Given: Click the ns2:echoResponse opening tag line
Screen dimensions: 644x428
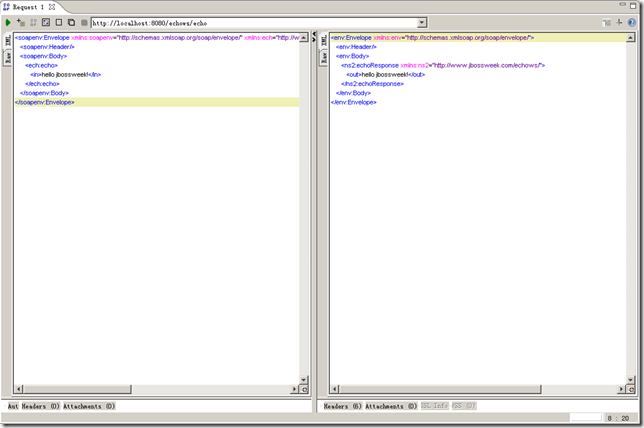Looking at the screenshot, I should [x=443, y=65].
